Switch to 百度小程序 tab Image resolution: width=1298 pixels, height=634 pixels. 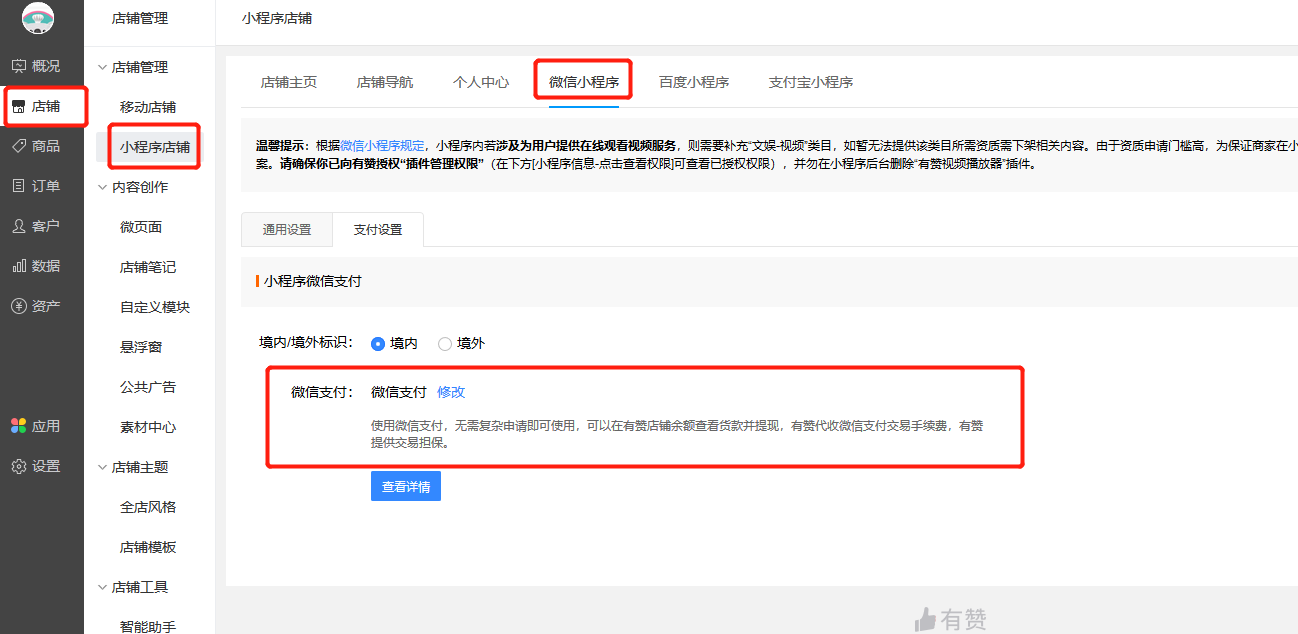point(694,82)
